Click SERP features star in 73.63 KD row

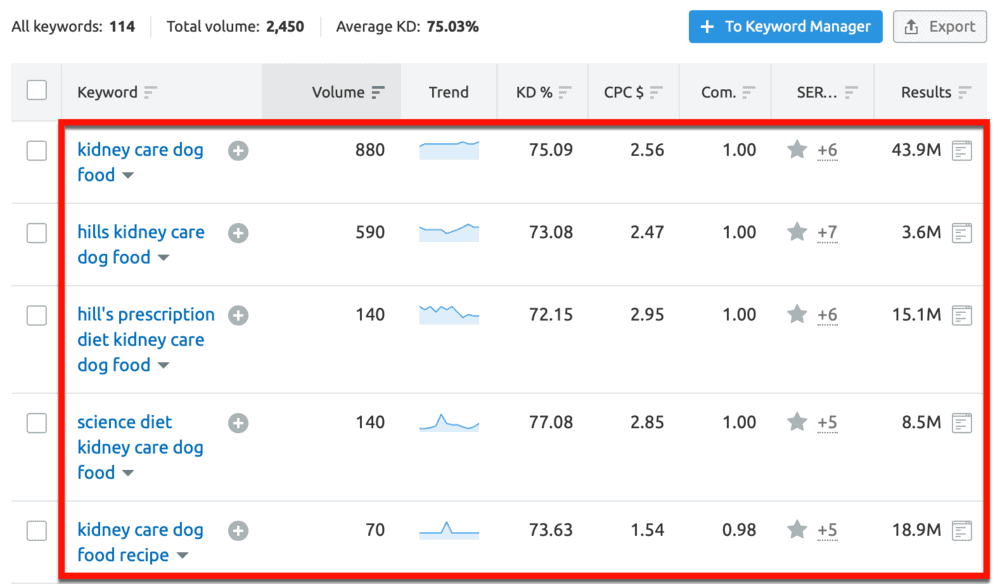point(797,529)
